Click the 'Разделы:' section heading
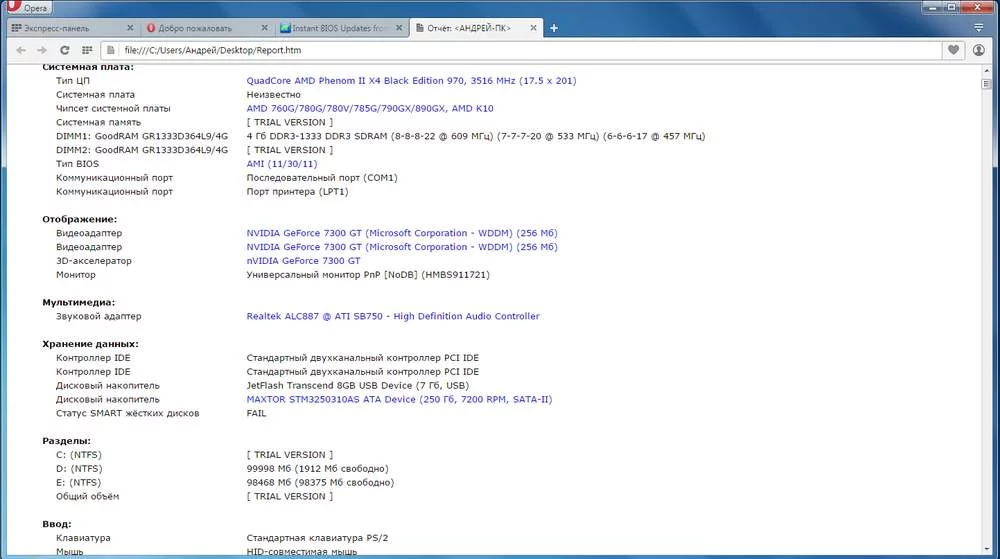 (66, 440)
